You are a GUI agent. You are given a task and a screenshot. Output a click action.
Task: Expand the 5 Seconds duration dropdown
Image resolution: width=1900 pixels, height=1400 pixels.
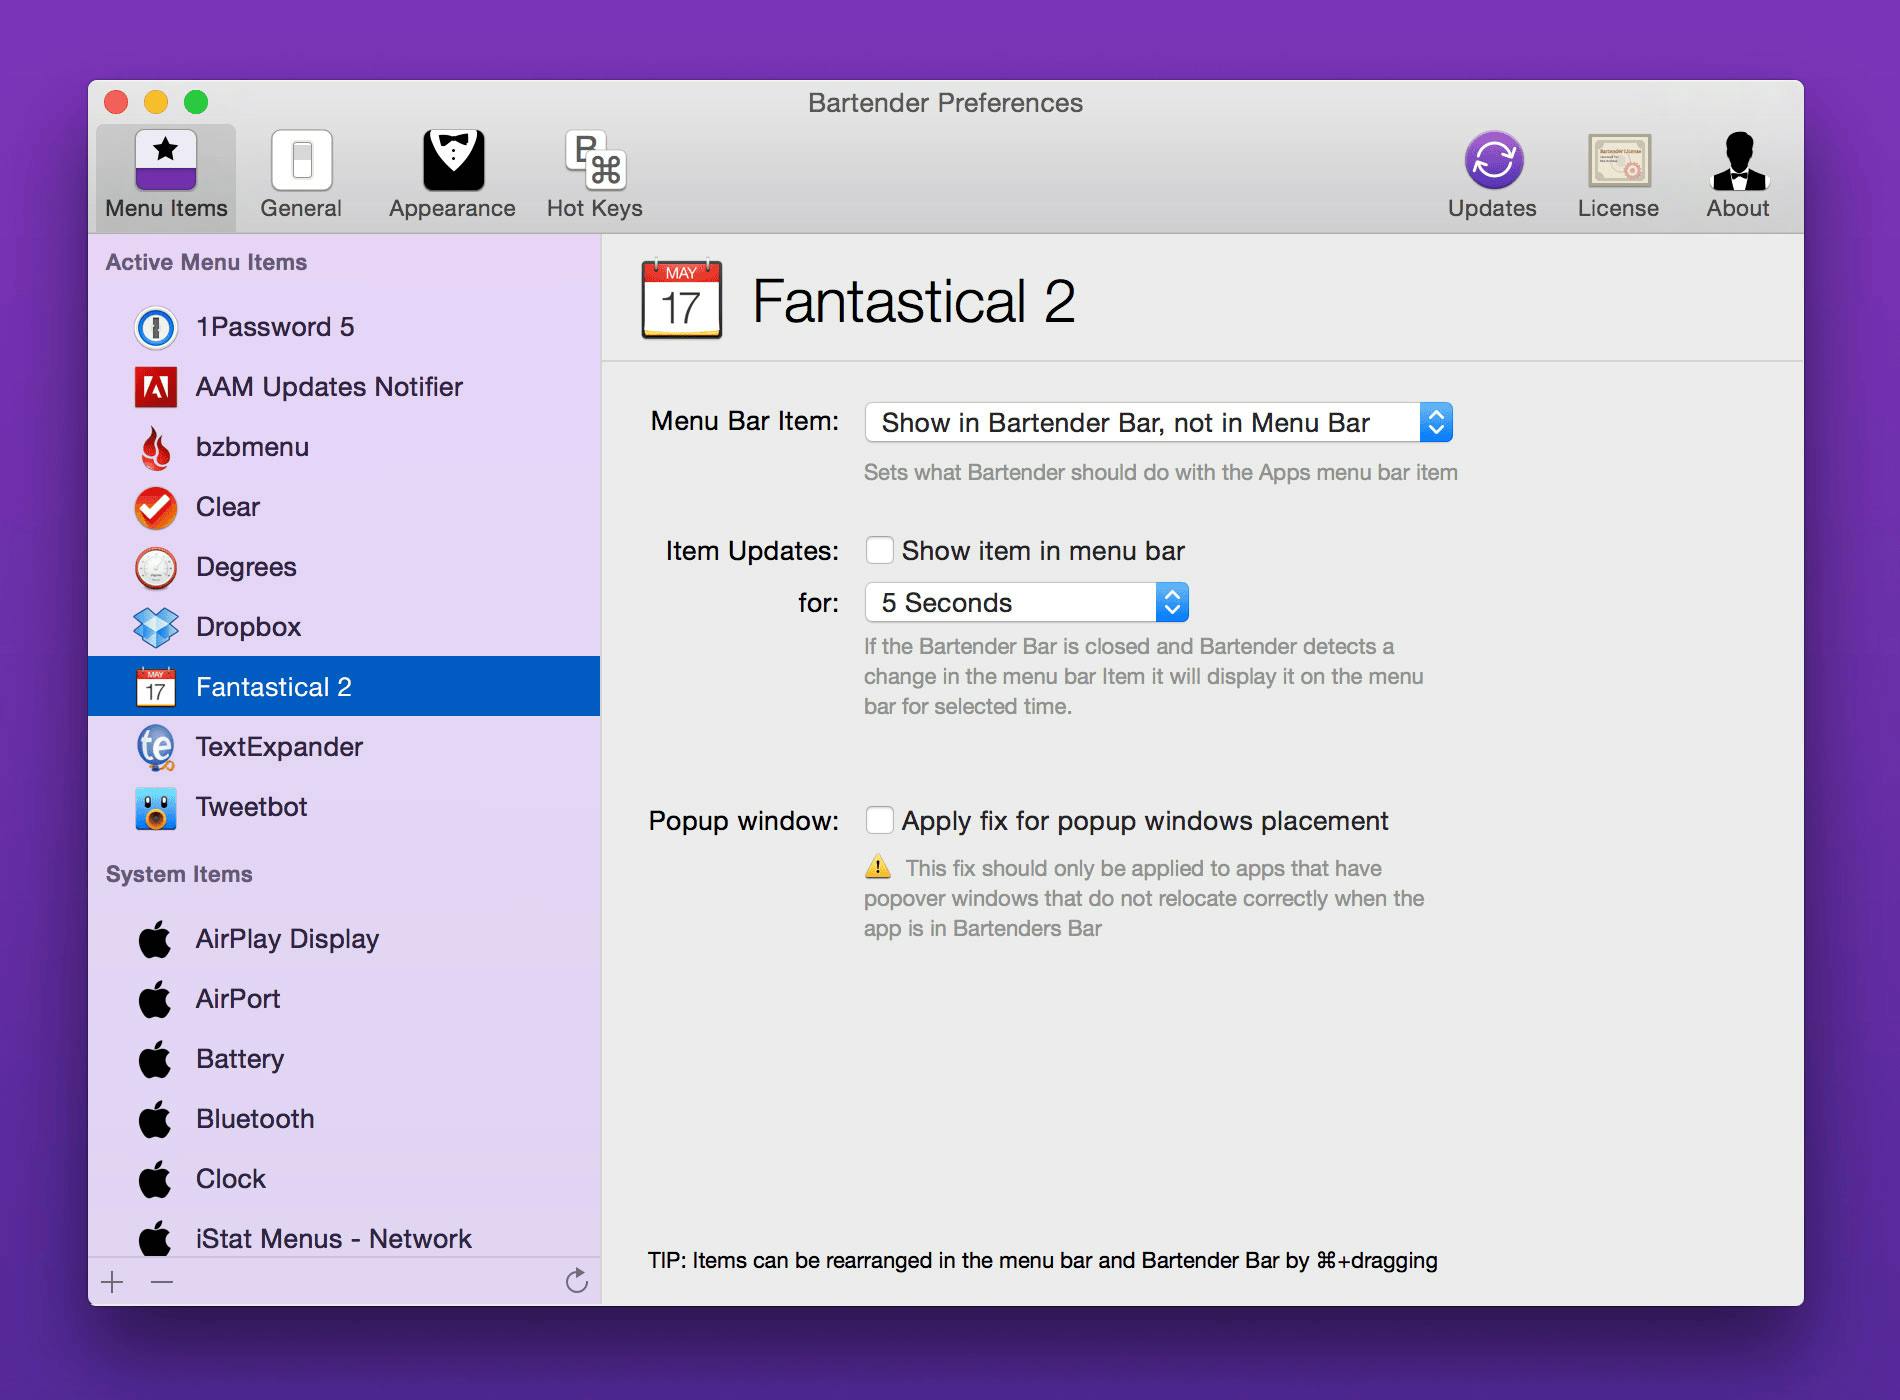point(1025,603)
